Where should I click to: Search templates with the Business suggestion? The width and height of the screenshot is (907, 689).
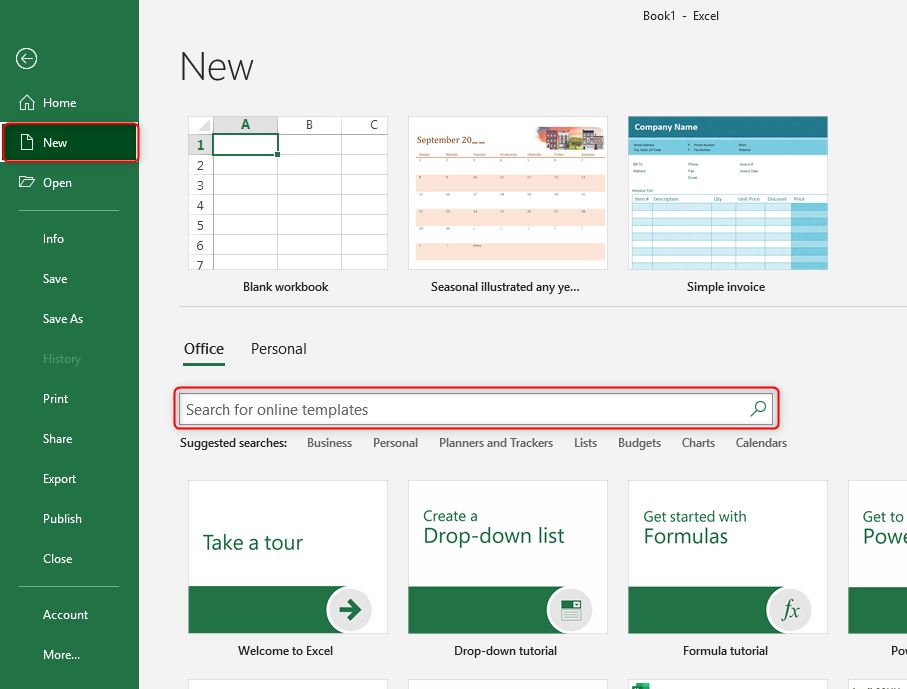(x=329, y=442)
